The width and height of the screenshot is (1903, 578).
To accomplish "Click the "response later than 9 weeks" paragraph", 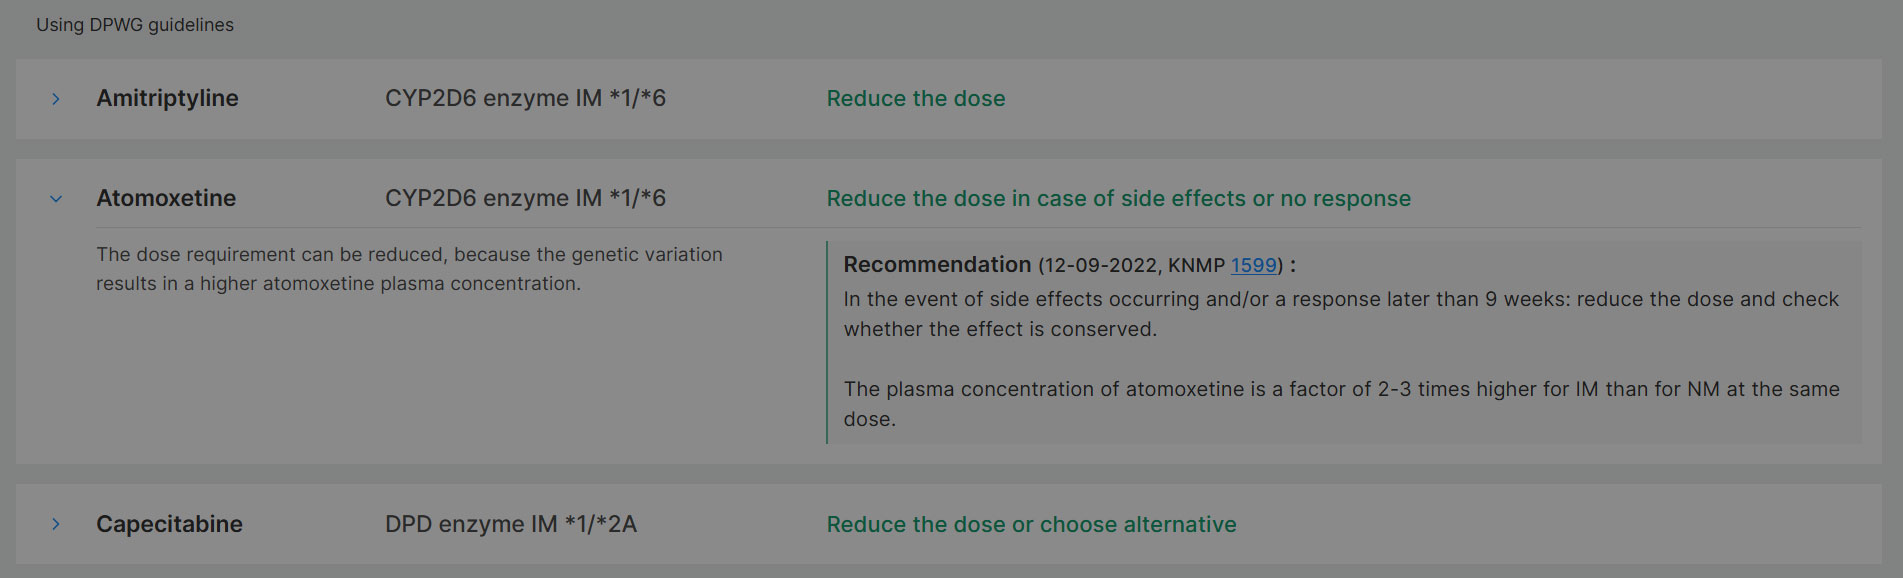I will point(1340,314).
